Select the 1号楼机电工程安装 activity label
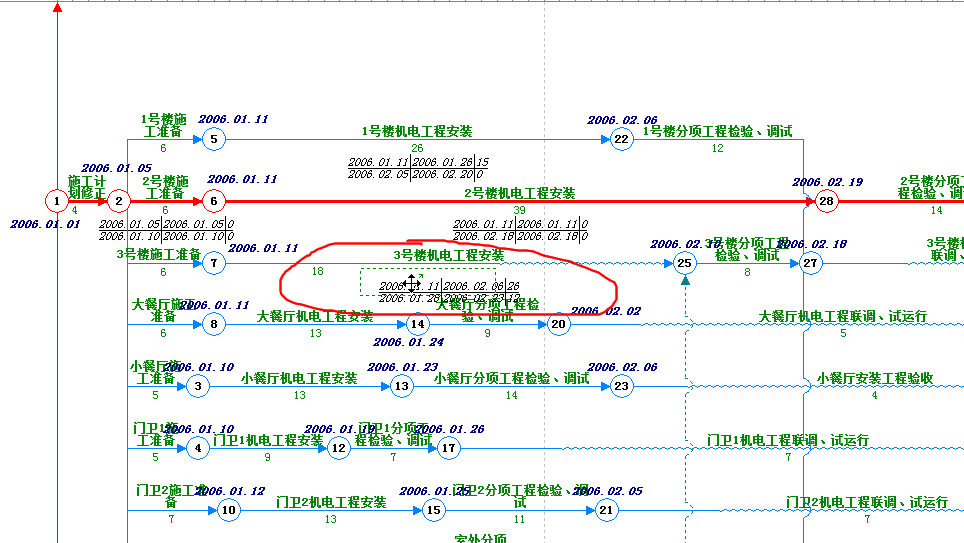964x543 pixels. coord(417,131)
